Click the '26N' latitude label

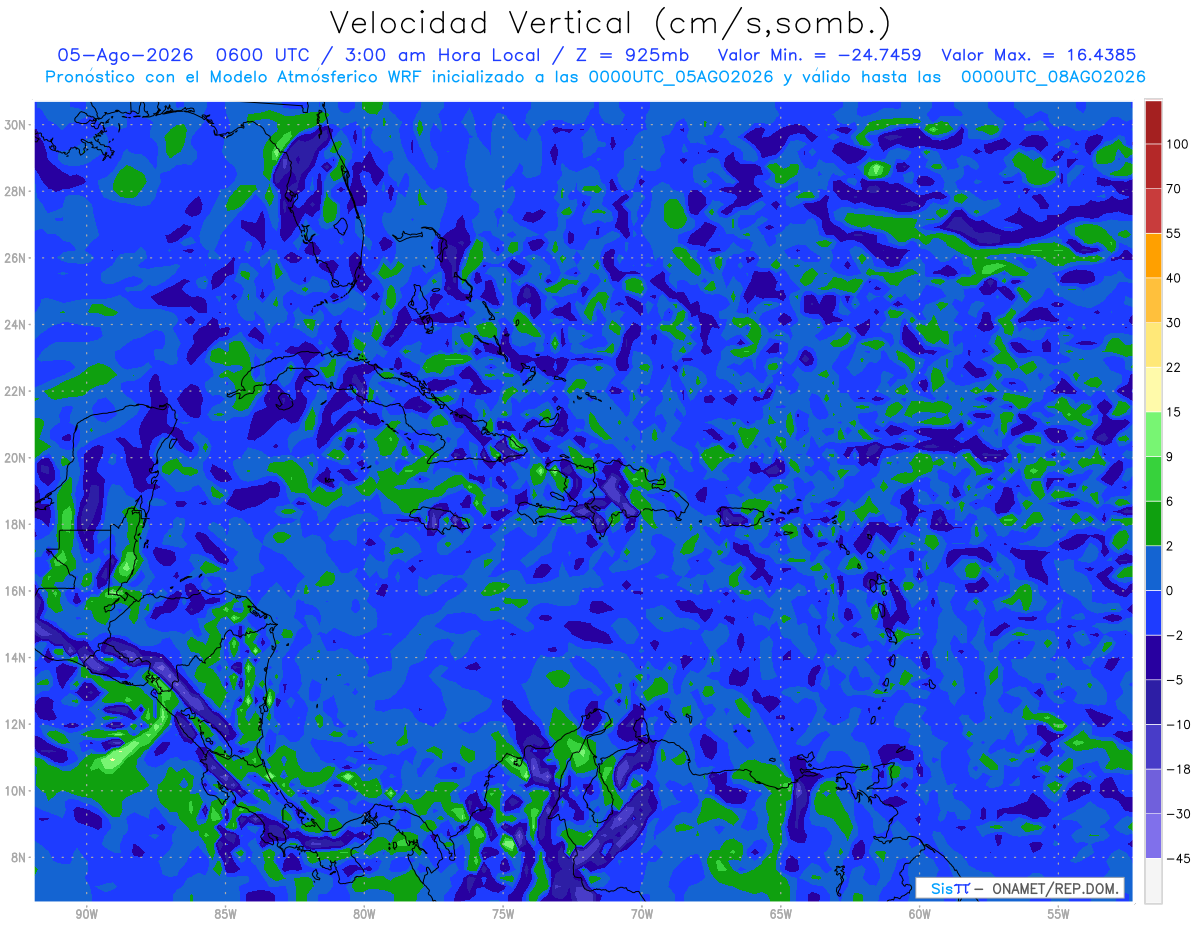[16, 258]
